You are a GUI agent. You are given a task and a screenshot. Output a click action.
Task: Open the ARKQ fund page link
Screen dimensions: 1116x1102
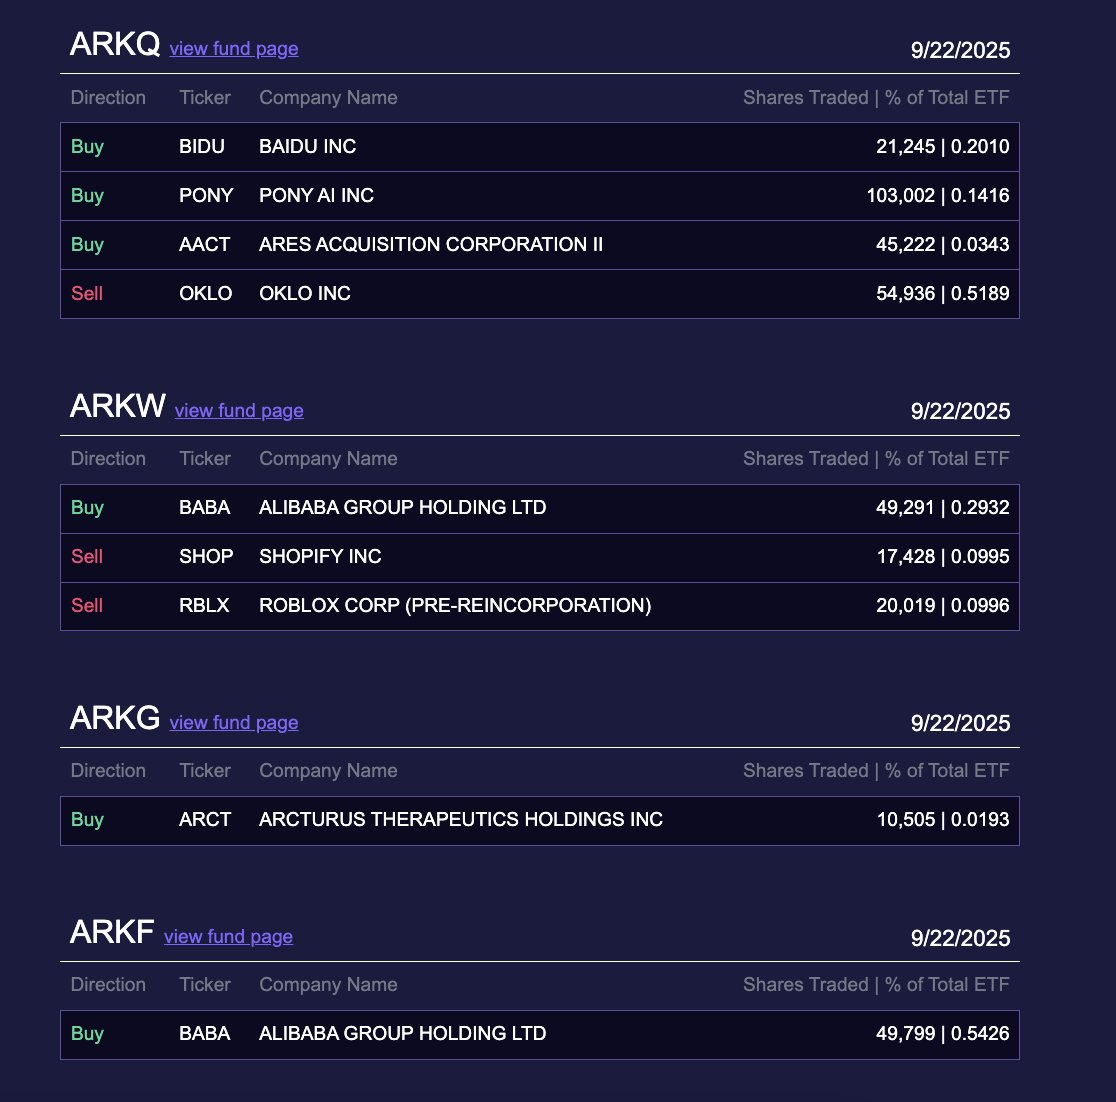tap(233, 48)
